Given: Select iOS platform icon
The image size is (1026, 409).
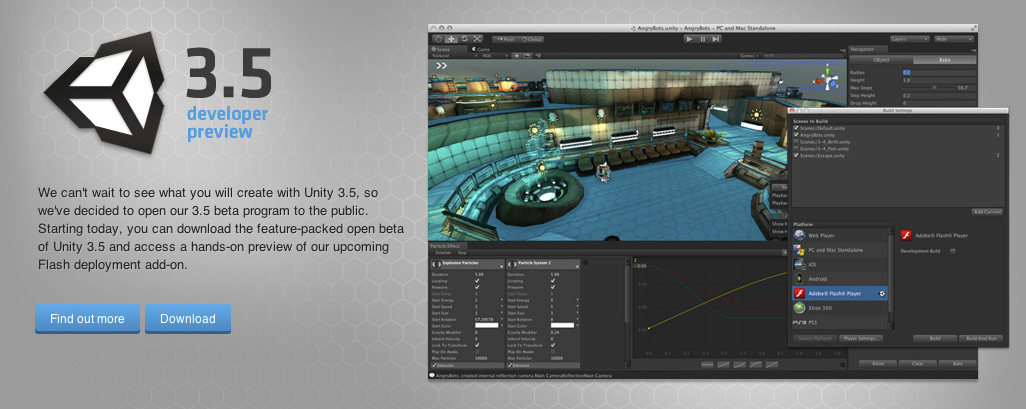Looking at the screenshot, I should pos(799,264).
